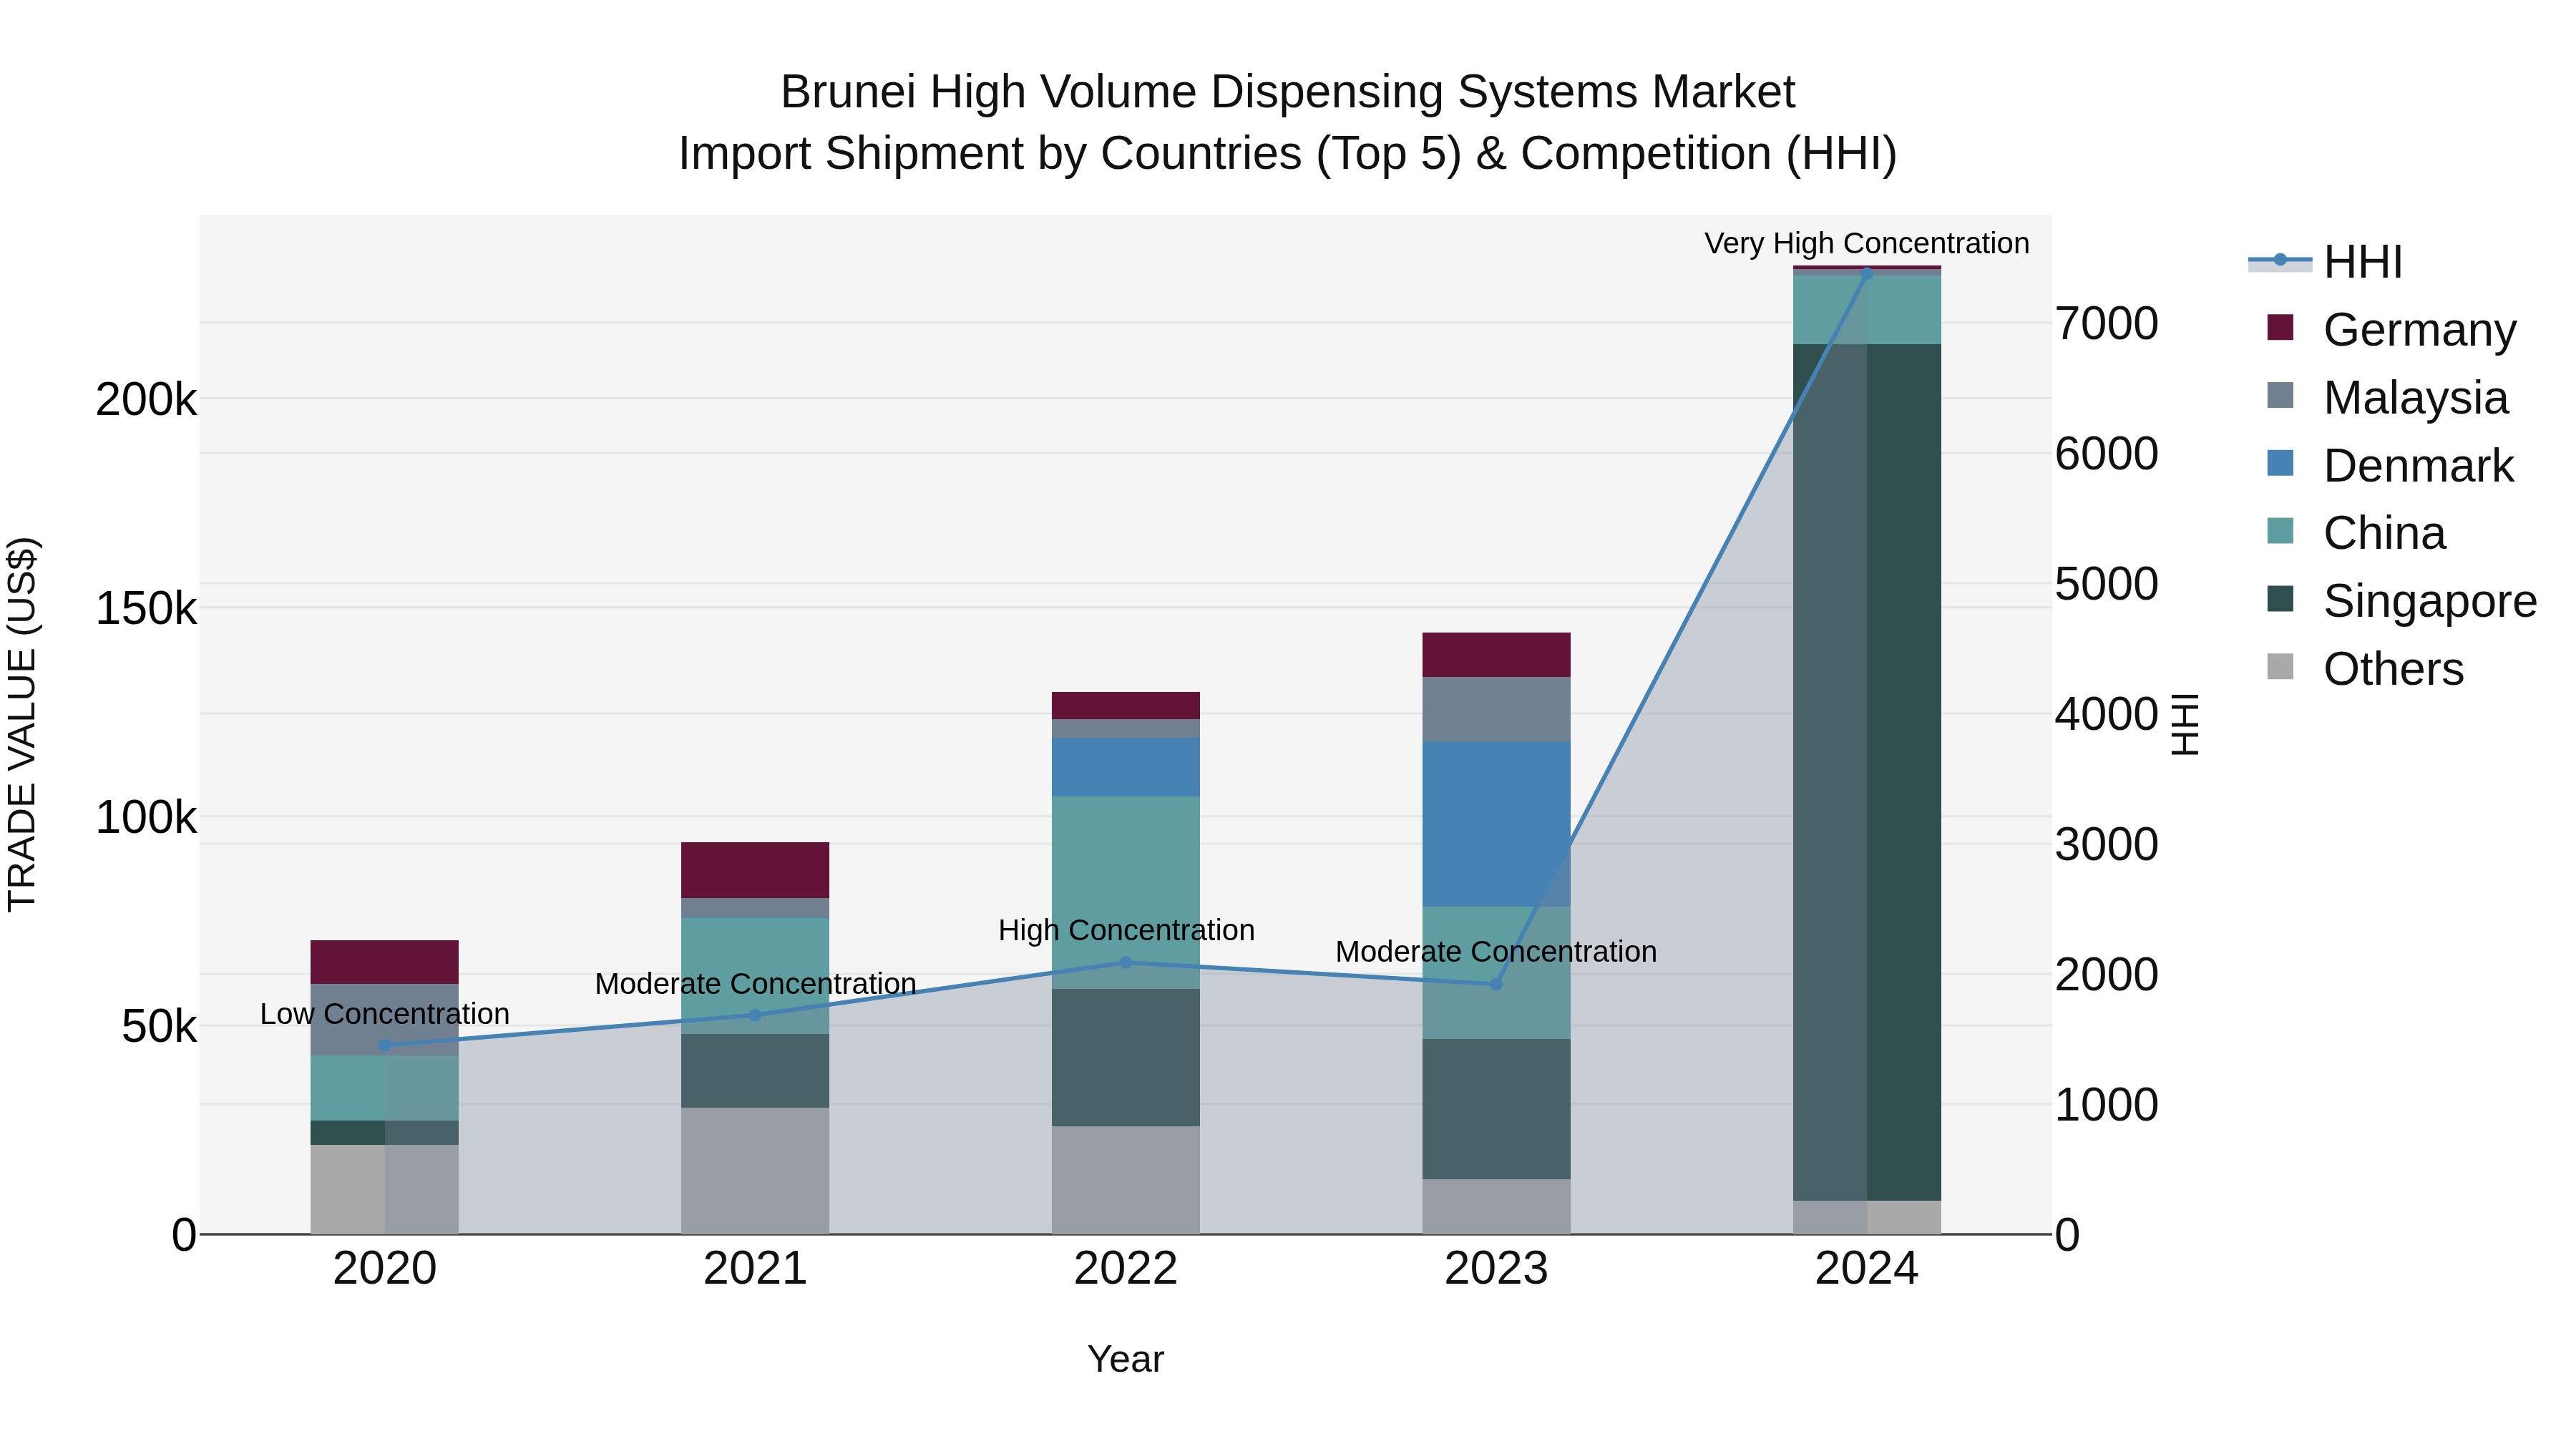Click the 7000 HHI axis tick label
Image resolution: width=2576 pixels, height=1449 pixels.
coord(2107,323)
